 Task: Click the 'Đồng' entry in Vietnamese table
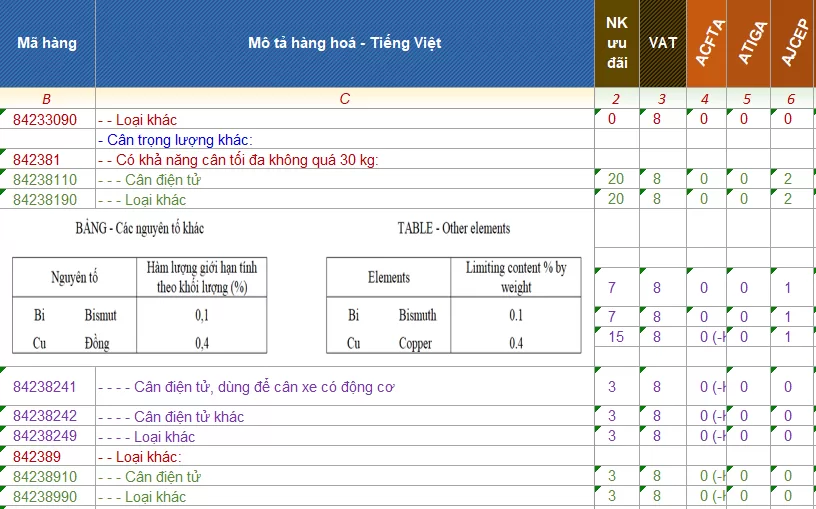[97, 343]
